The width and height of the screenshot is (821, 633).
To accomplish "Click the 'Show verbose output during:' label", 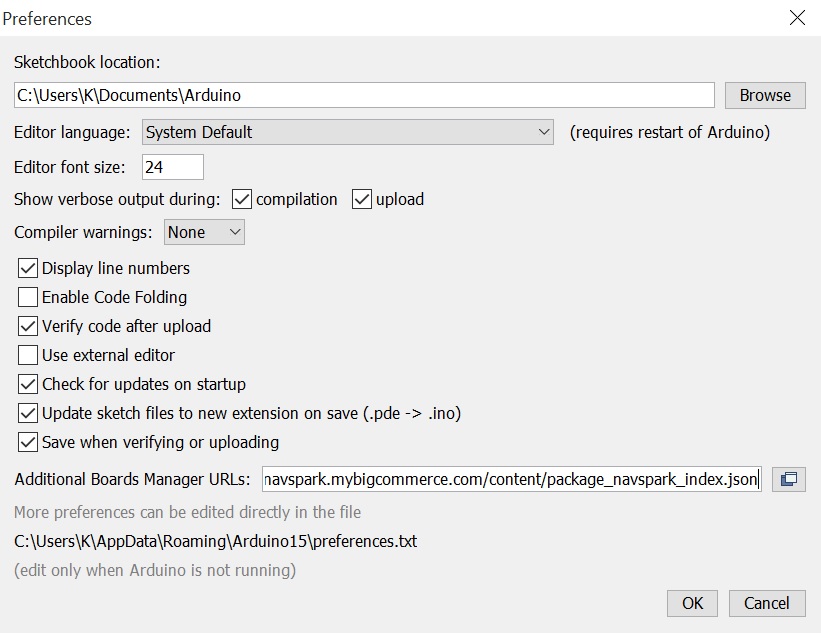I will pyautogui.click(x=117, y=199).
